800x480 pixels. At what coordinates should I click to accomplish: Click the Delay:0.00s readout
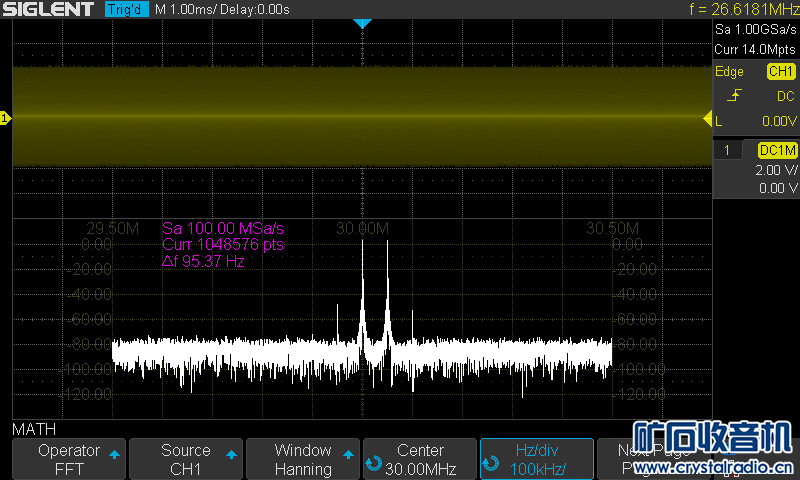pyautogui.click(x=255, y=10)
